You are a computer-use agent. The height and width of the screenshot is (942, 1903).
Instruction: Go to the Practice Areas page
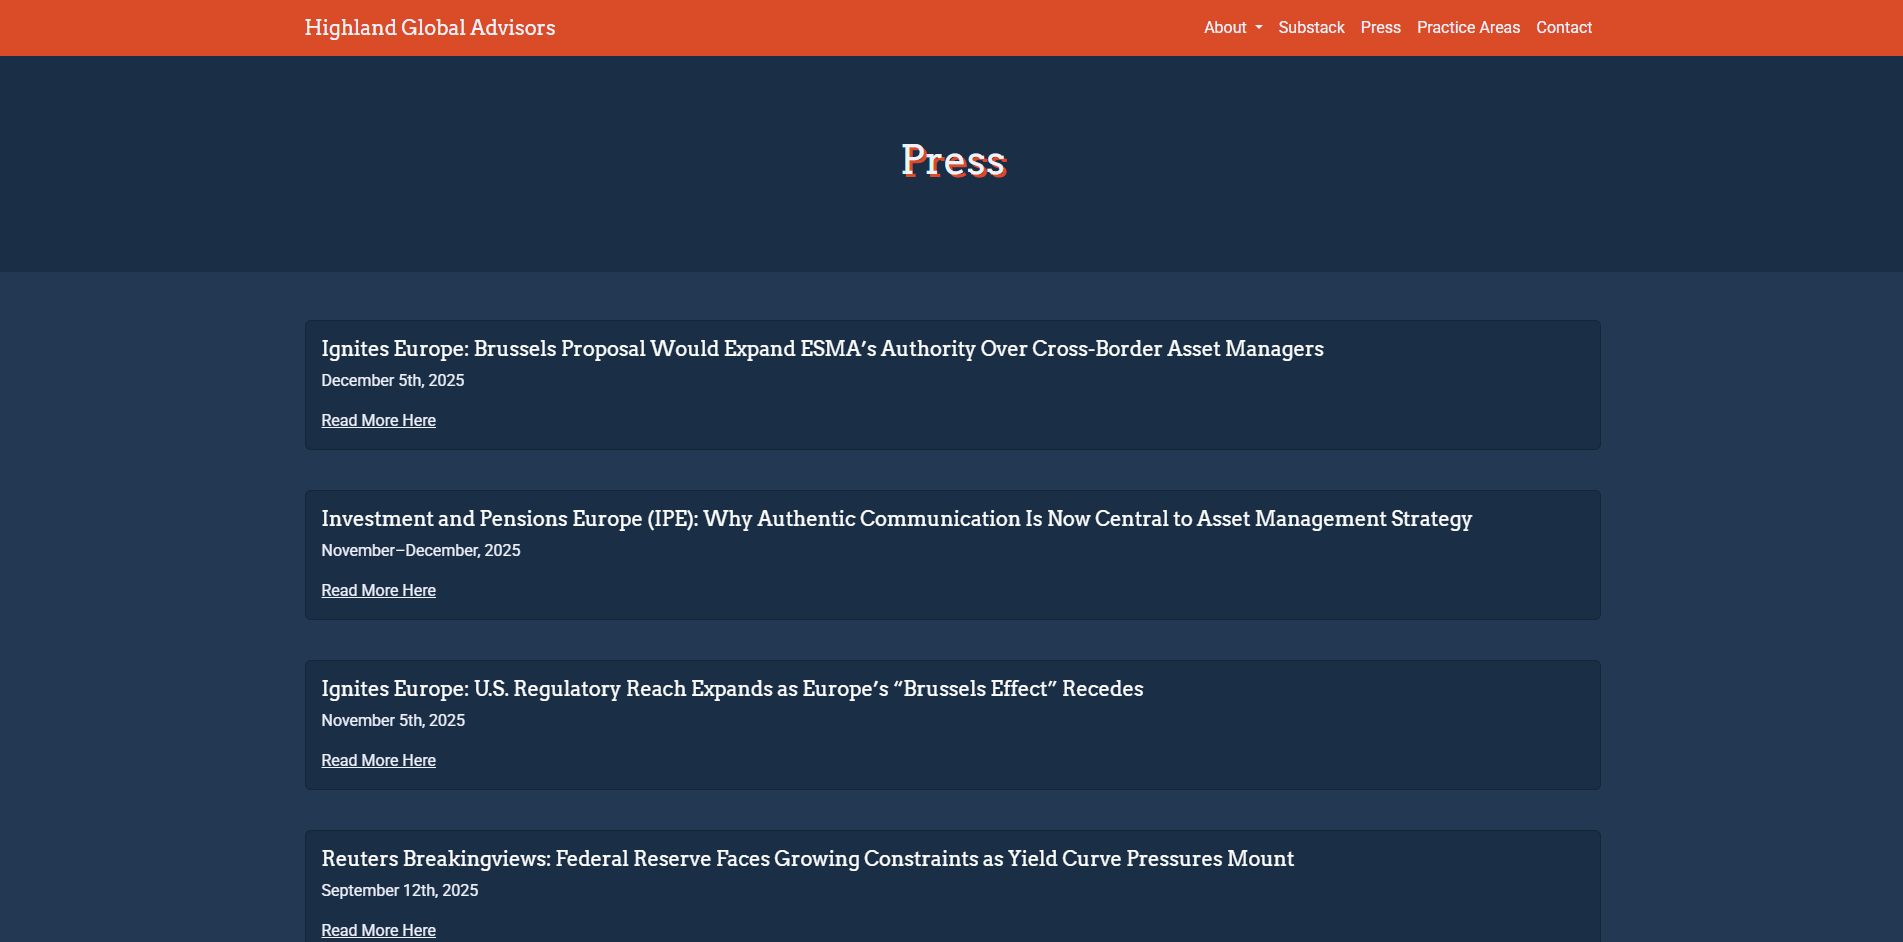click(1467, 28)
